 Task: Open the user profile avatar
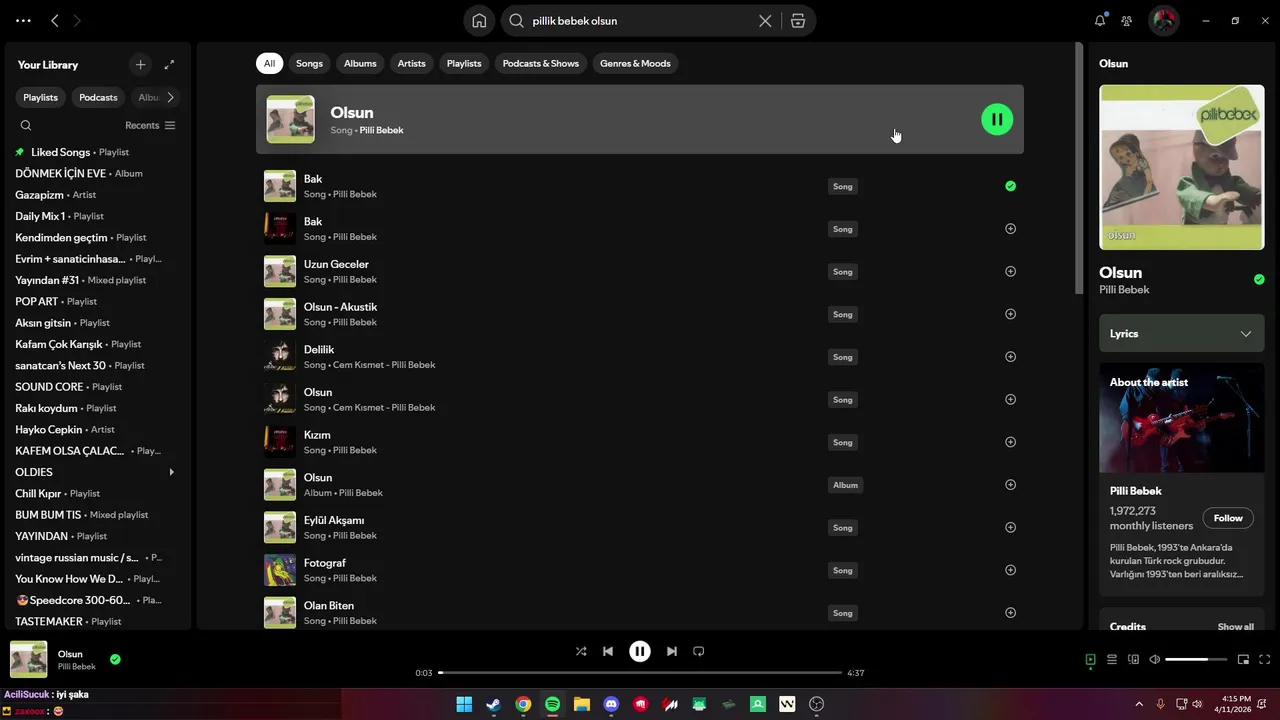(x=1164, y=20)
